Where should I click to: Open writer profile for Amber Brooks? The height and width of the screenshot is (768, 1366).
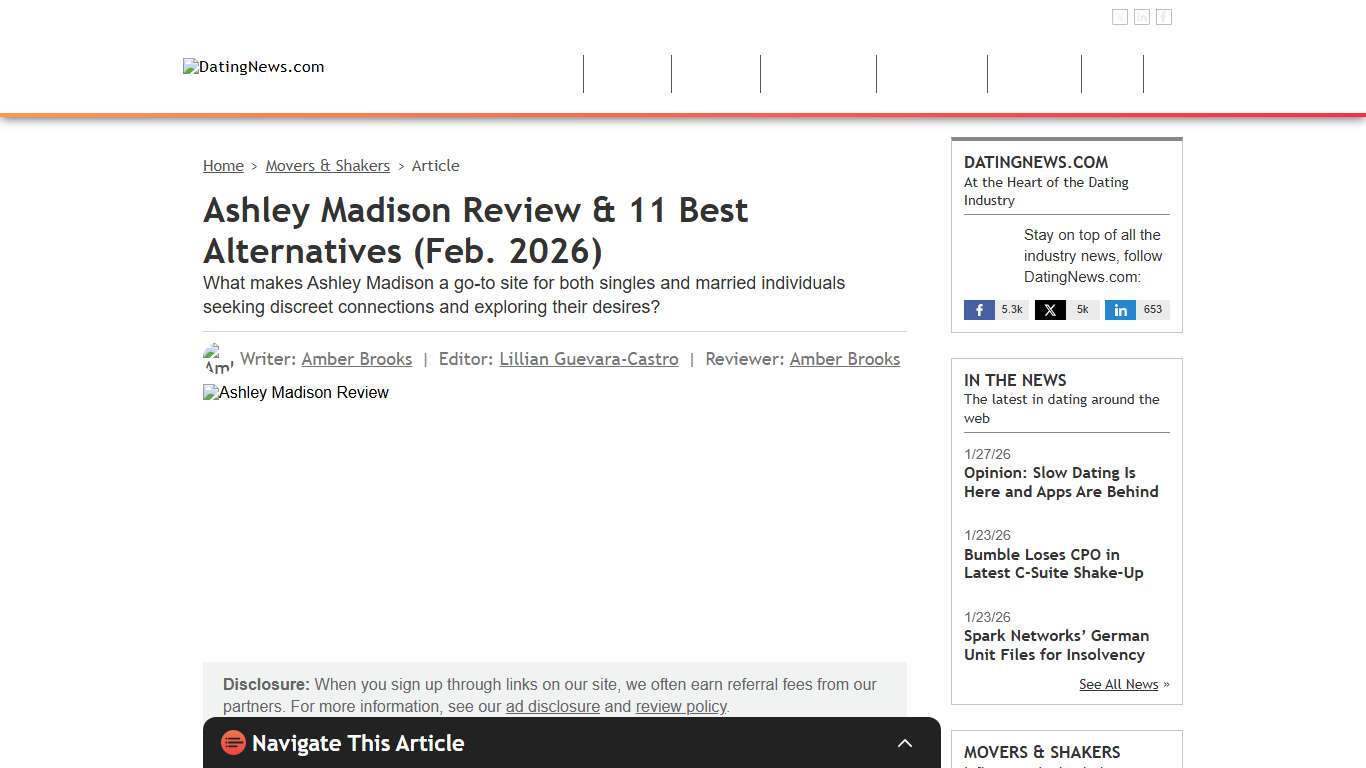pyautogui.click(x=357, y=359)
